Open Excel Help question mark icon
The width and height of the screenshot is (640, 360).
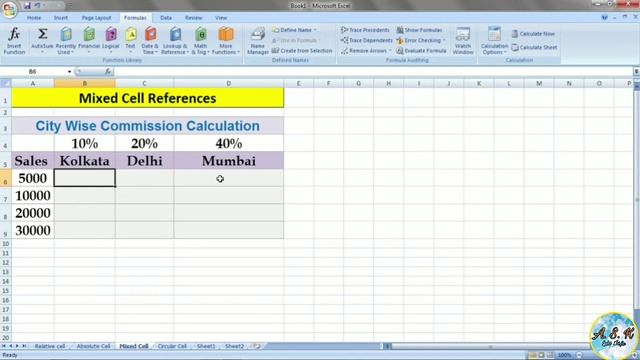[x=604, y=18]
